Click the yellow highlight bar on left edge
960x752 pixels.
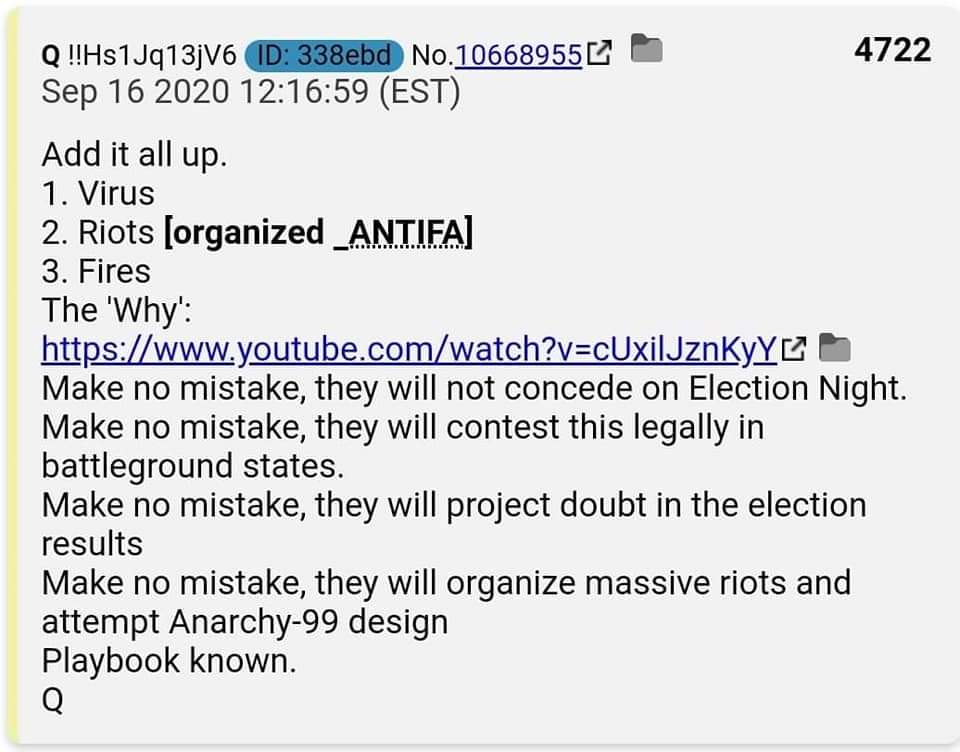12,376
